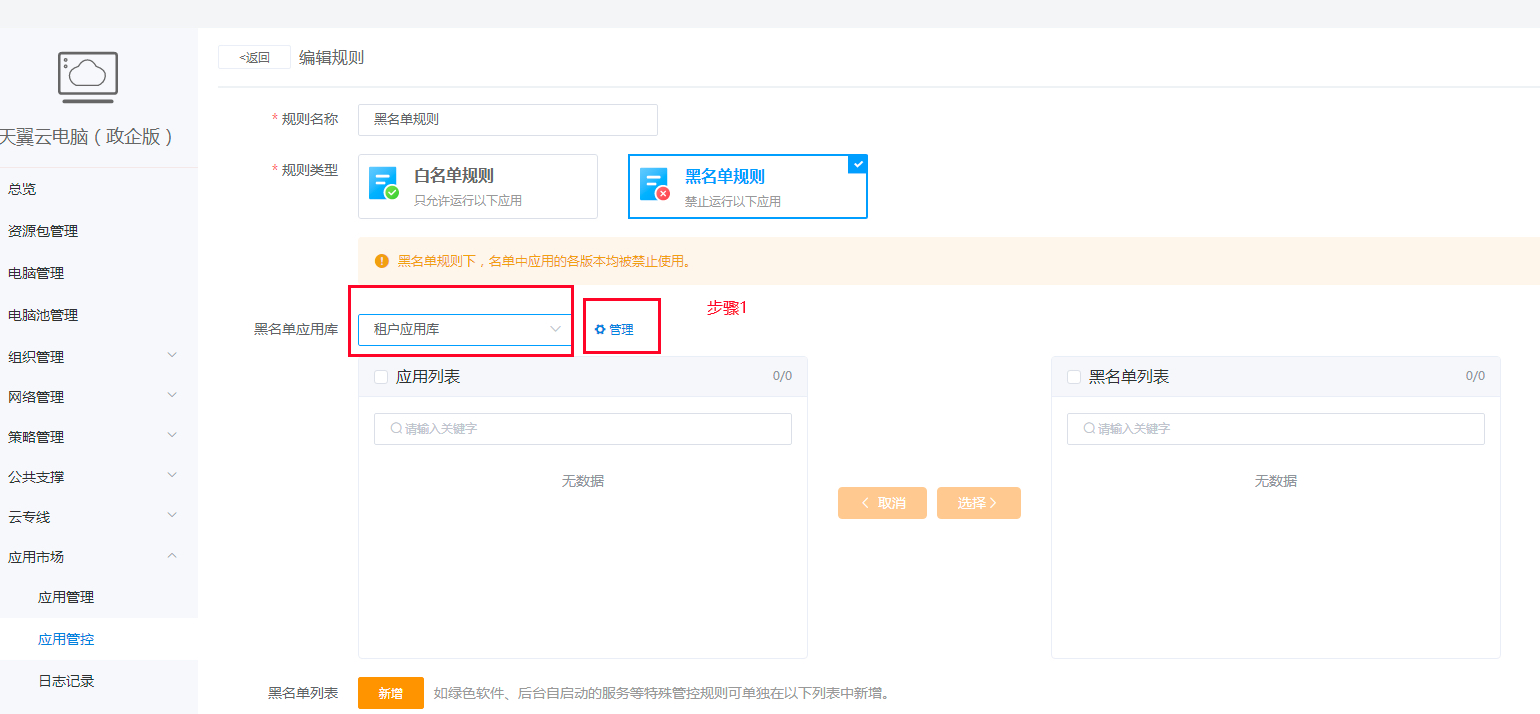This screenshot has width=1540, height=714.
Task: Click the cloud desktop logo above 天翼云电脑（政企版）
Action: tap(87, 75)
